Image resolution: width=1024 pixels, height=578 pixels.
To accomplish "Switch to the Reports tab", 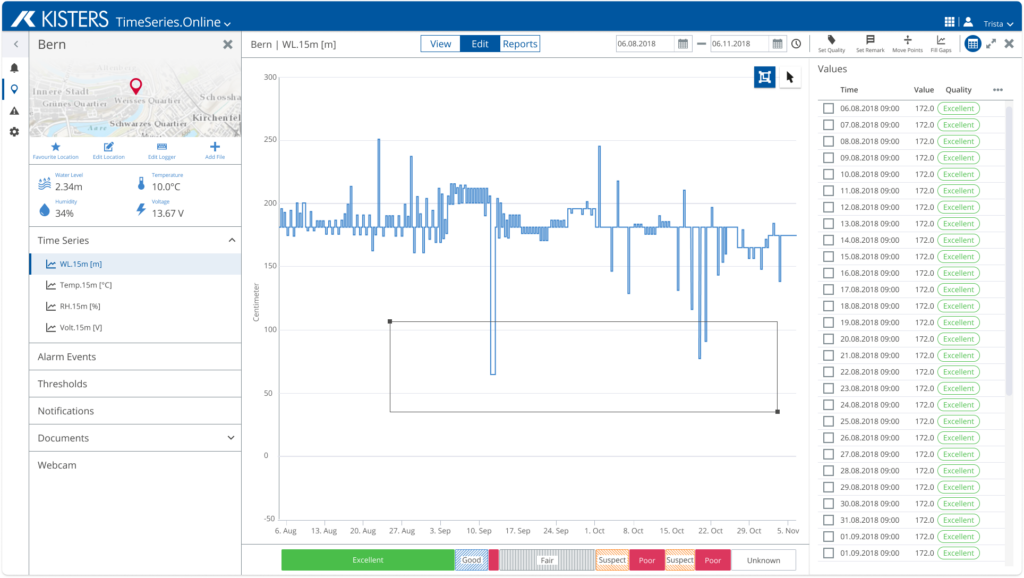I will point(520,44).
